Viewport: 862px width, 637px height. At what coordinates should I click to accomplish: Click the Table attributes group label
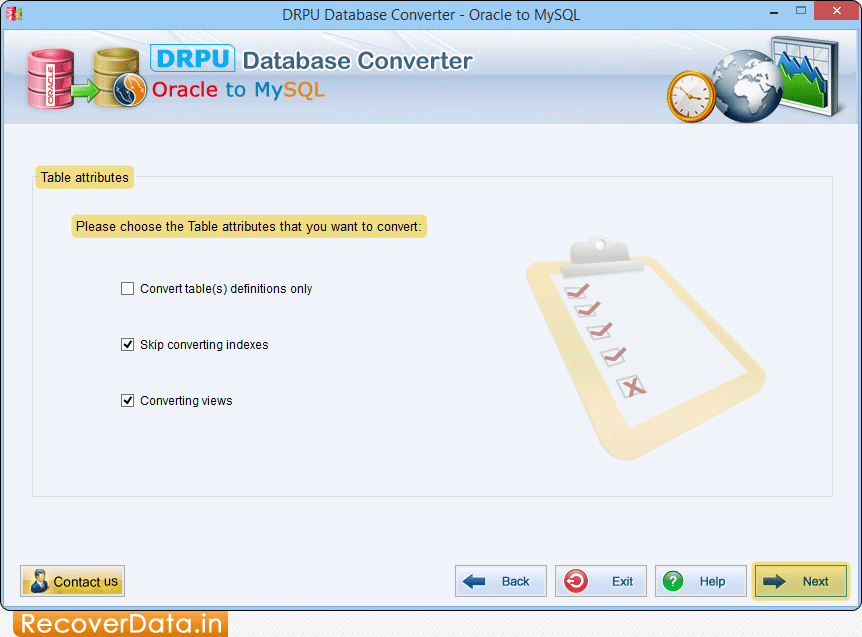coord(85,178)
